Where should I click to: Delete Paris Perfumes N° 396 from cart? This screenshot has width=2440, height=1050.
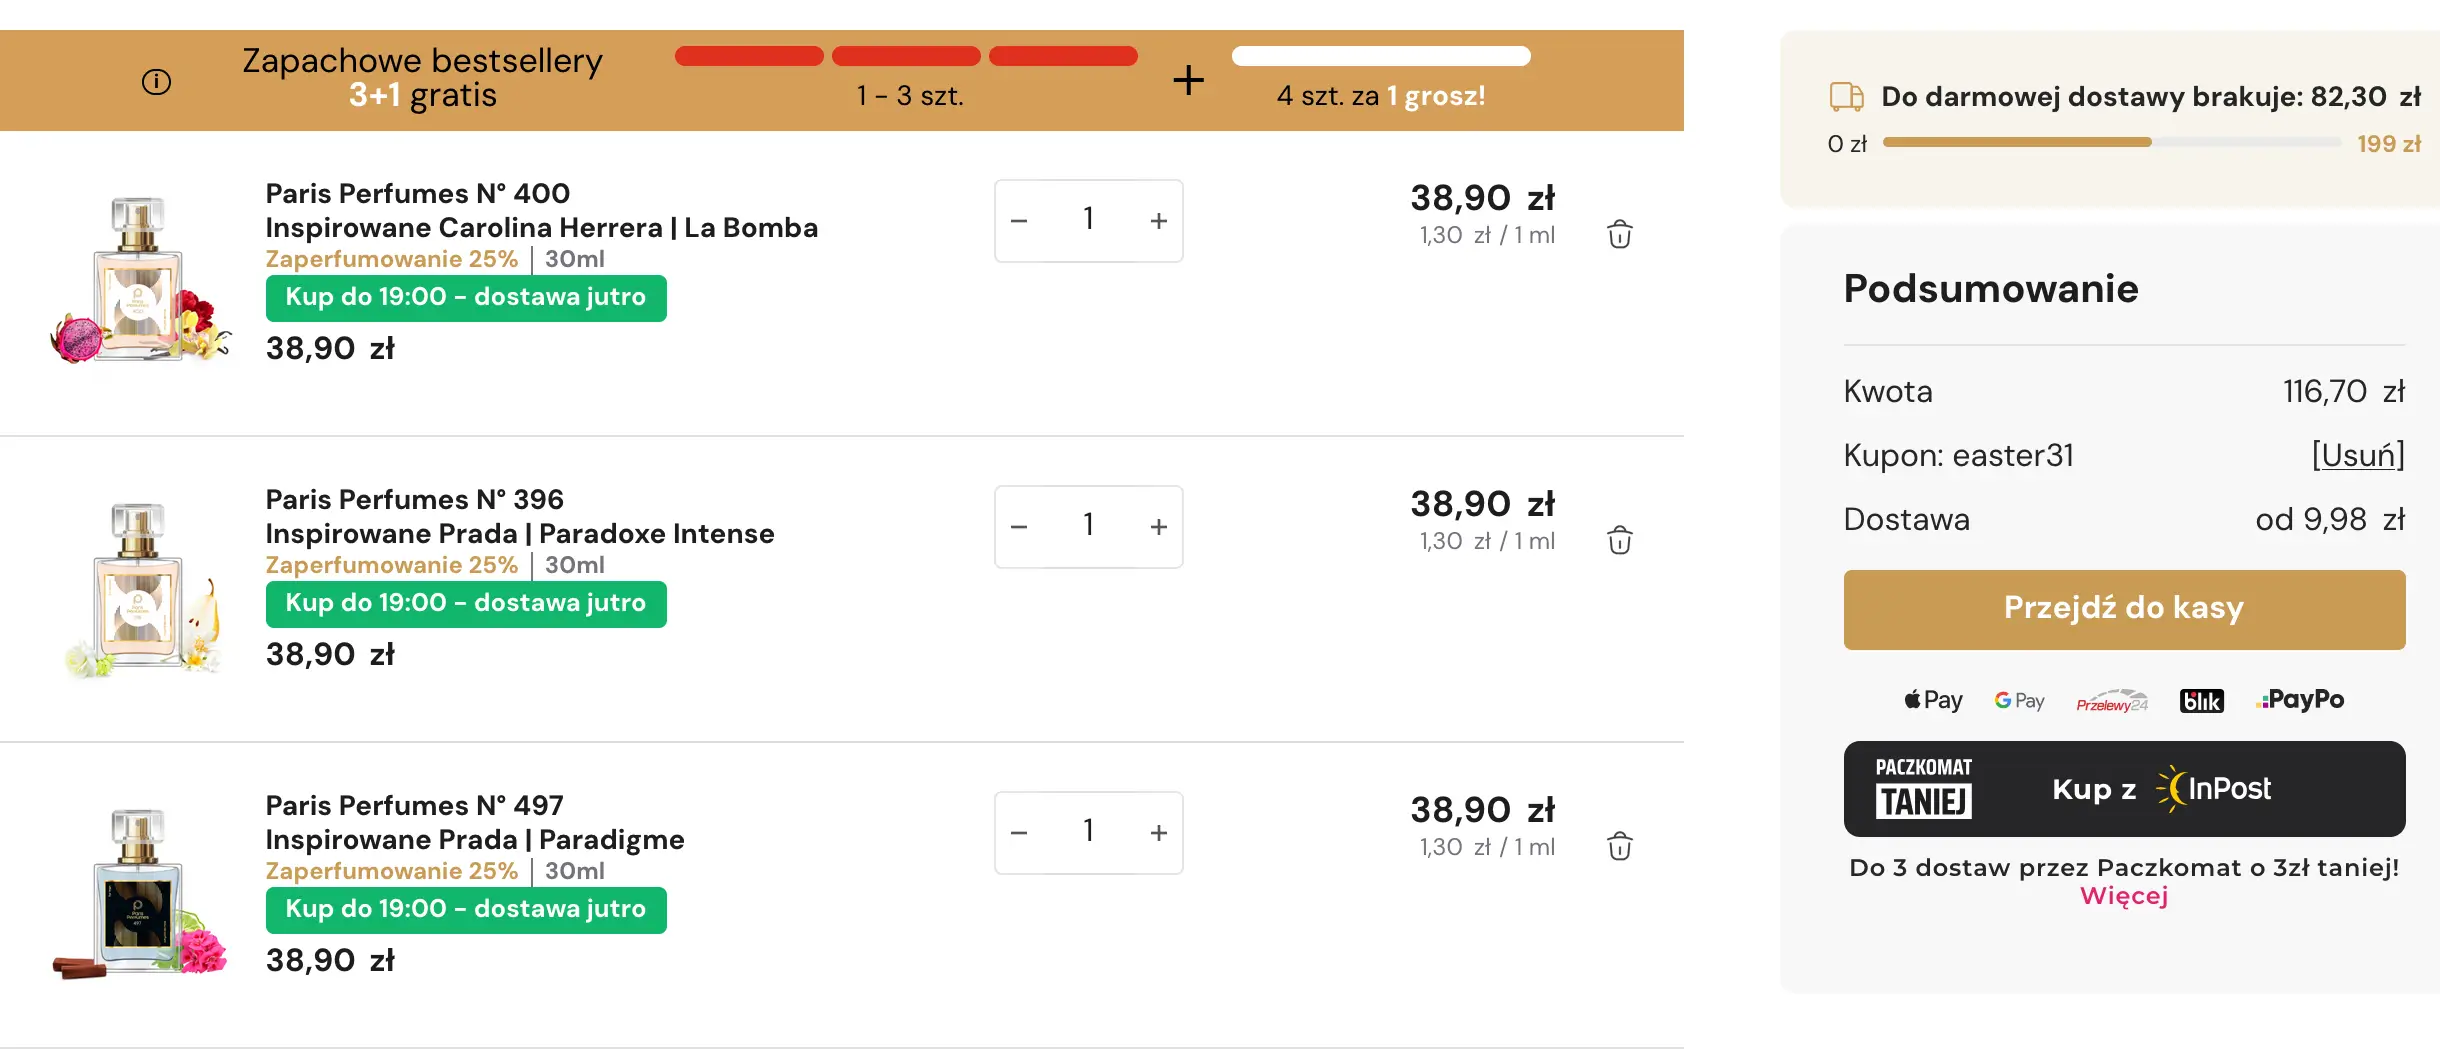[1619, 540]
